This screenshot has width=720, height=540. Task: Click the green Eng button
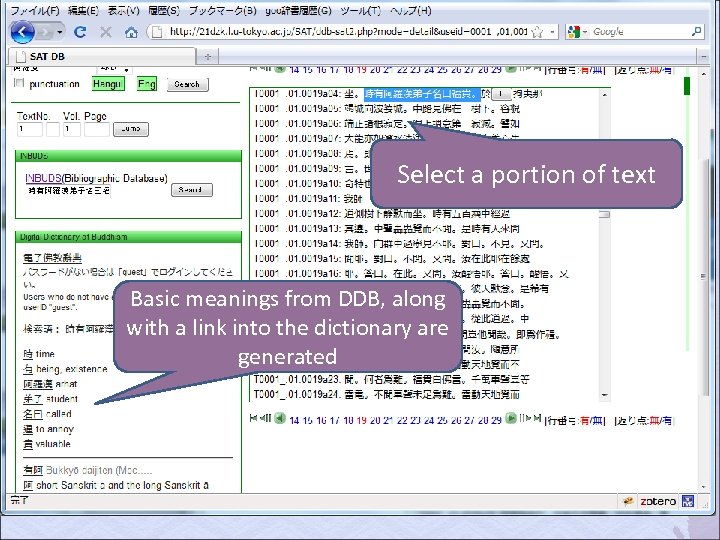coord(147,84)
